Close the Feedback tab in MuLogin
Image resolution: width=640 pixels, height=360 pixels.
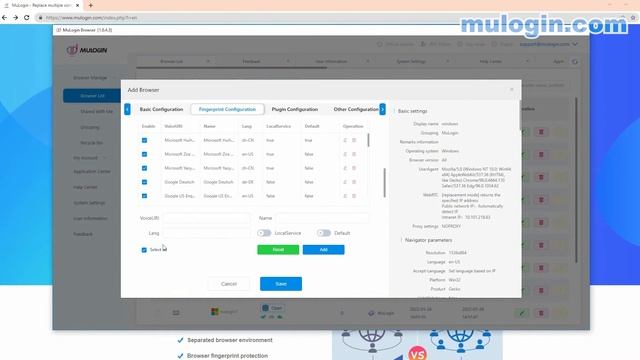point(288,62)
